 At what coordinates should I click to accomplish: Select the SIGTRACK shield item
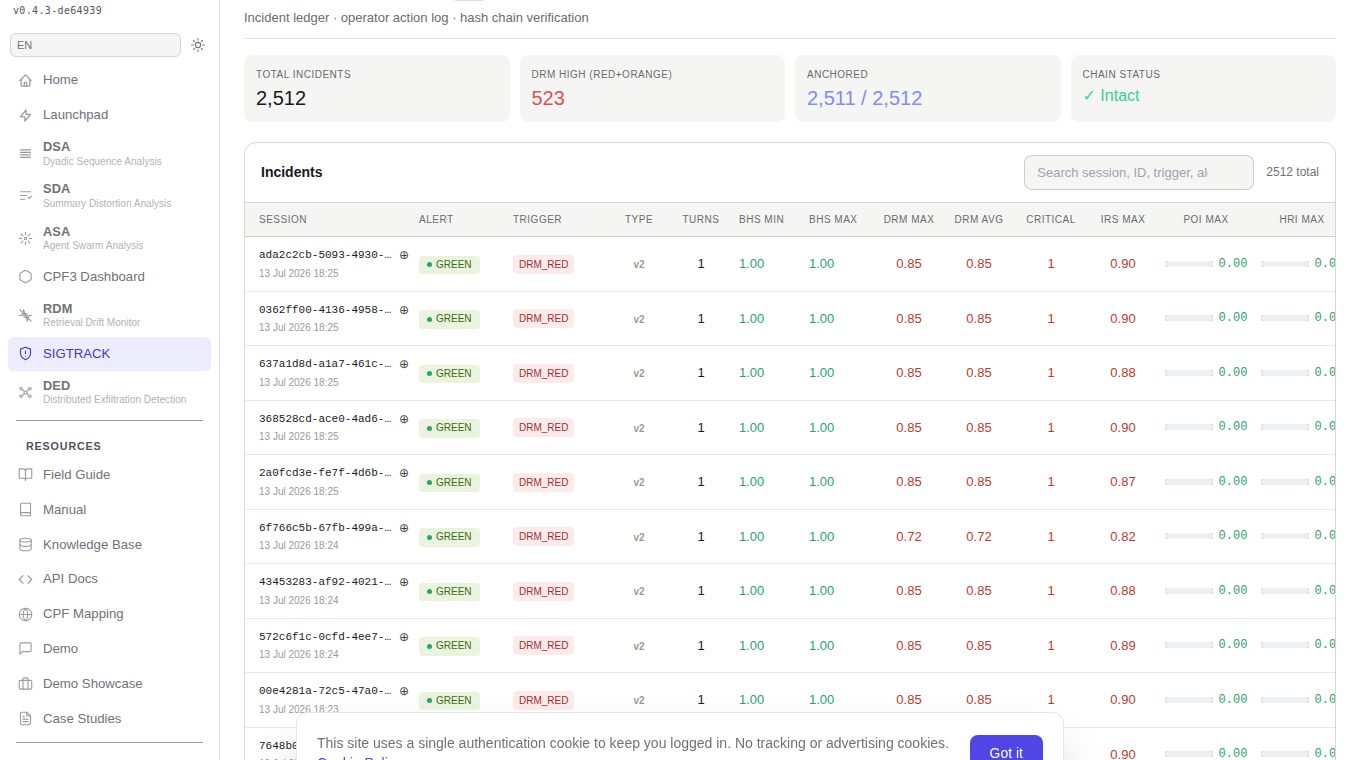tap(109, 354)
